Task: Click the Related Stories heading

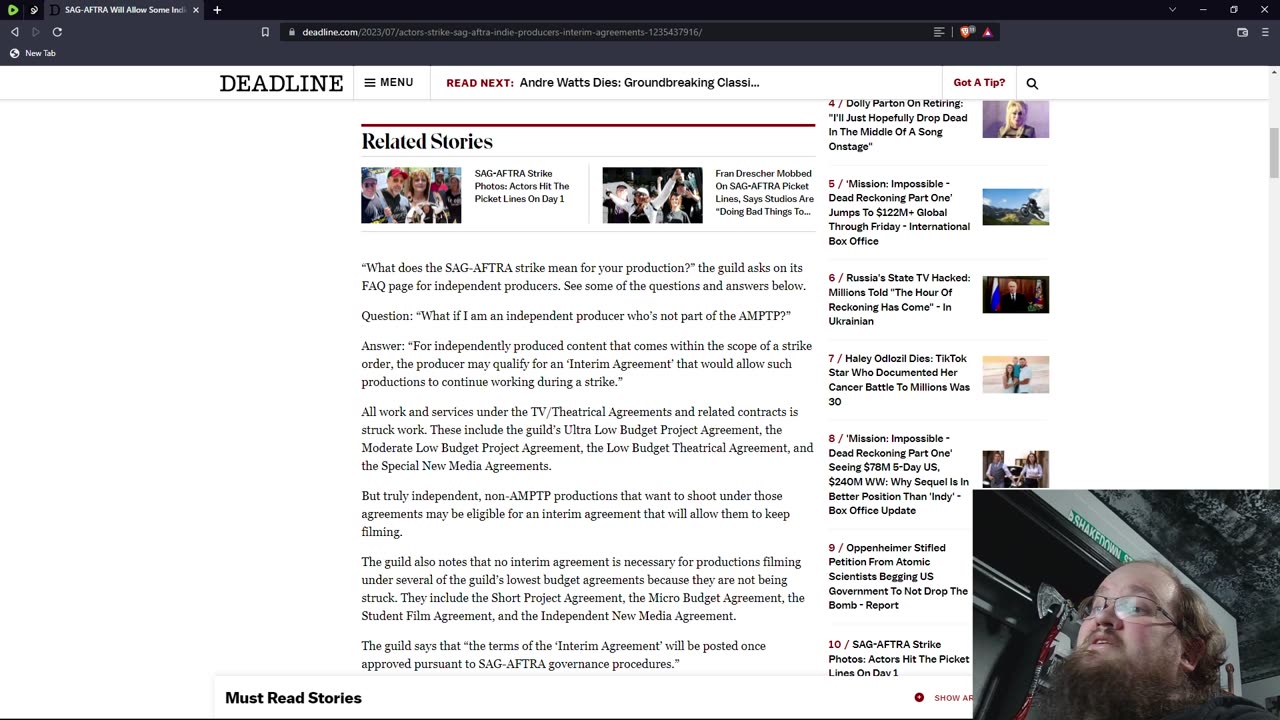Action: pyautogui.click(x=427, y=141)
